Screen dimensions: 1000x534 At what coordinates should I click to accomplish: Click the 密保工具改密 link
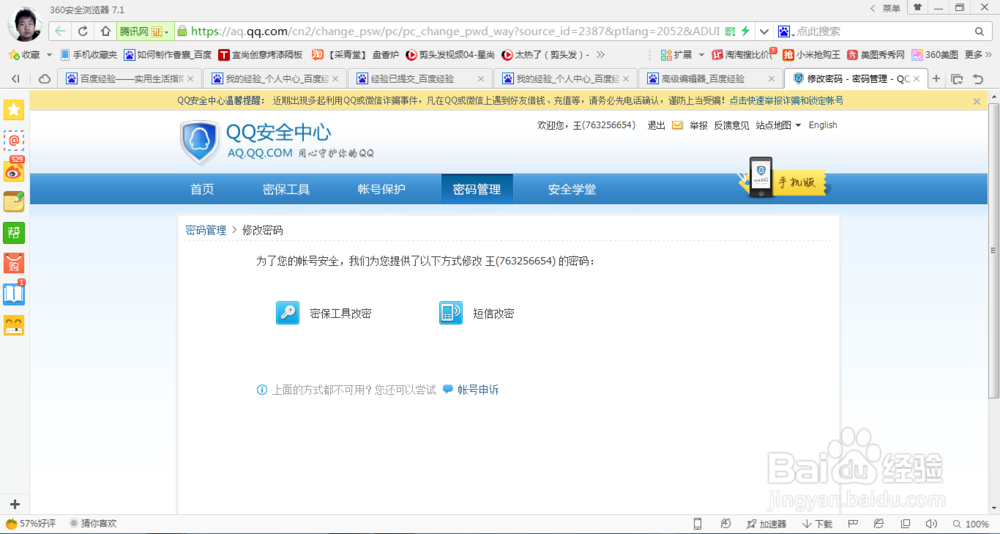(341, 314)
